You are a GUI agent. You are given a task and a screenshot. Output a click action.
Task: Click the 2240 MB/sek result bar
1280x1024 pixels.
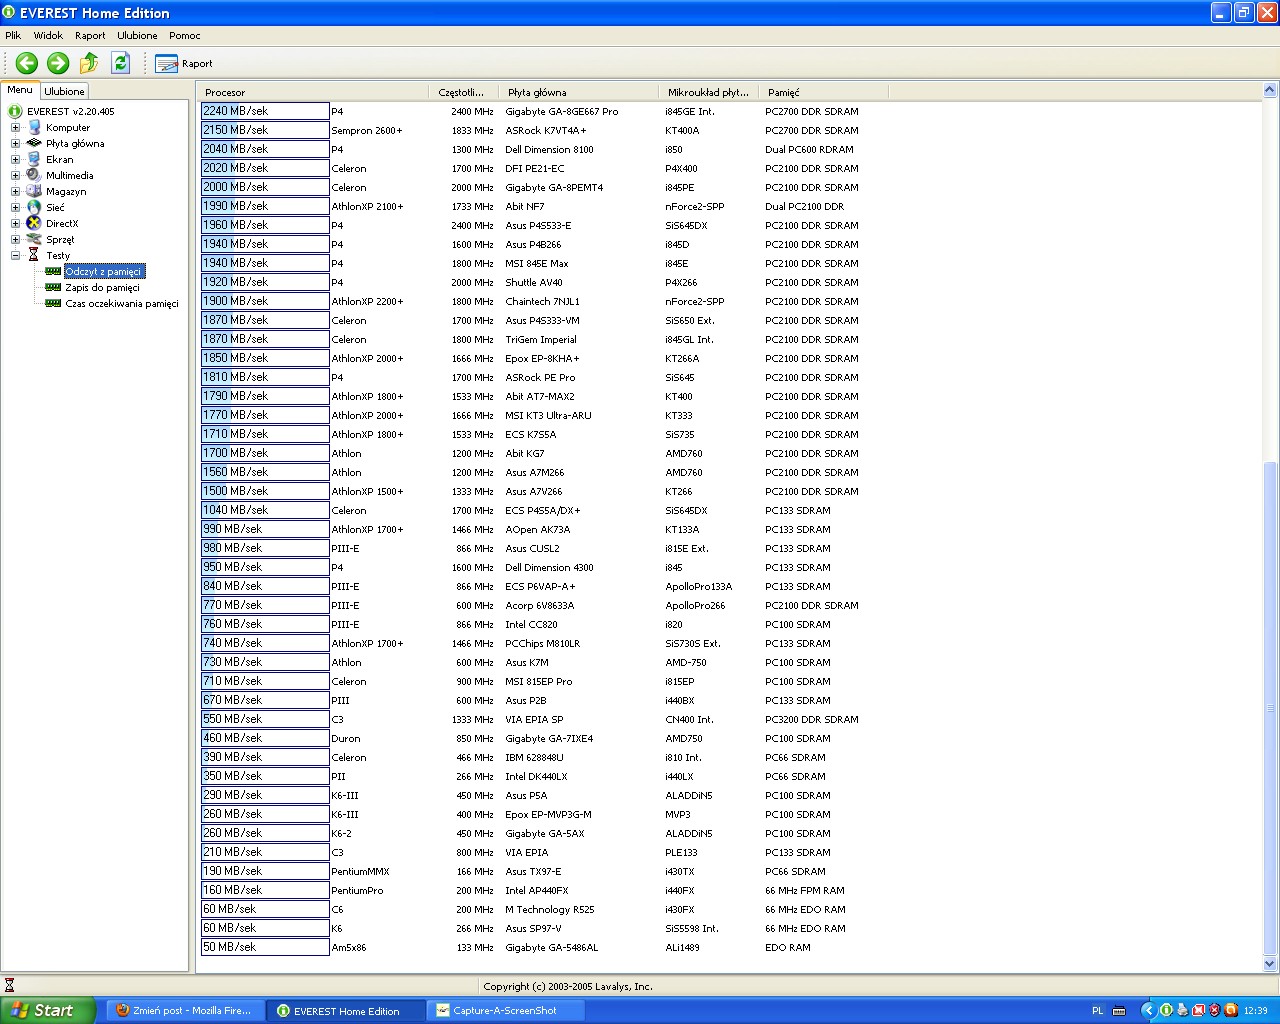click(x=265, y=111)
